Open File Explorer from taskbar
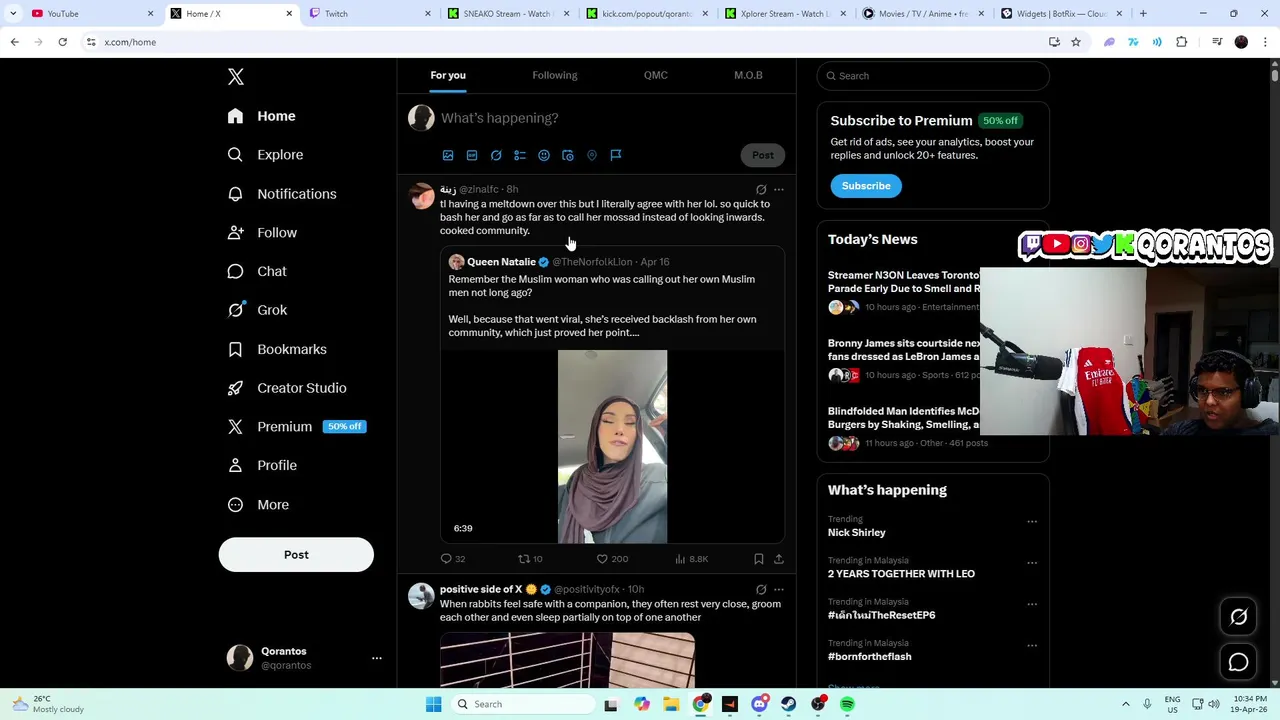 [x=670, y=704]
